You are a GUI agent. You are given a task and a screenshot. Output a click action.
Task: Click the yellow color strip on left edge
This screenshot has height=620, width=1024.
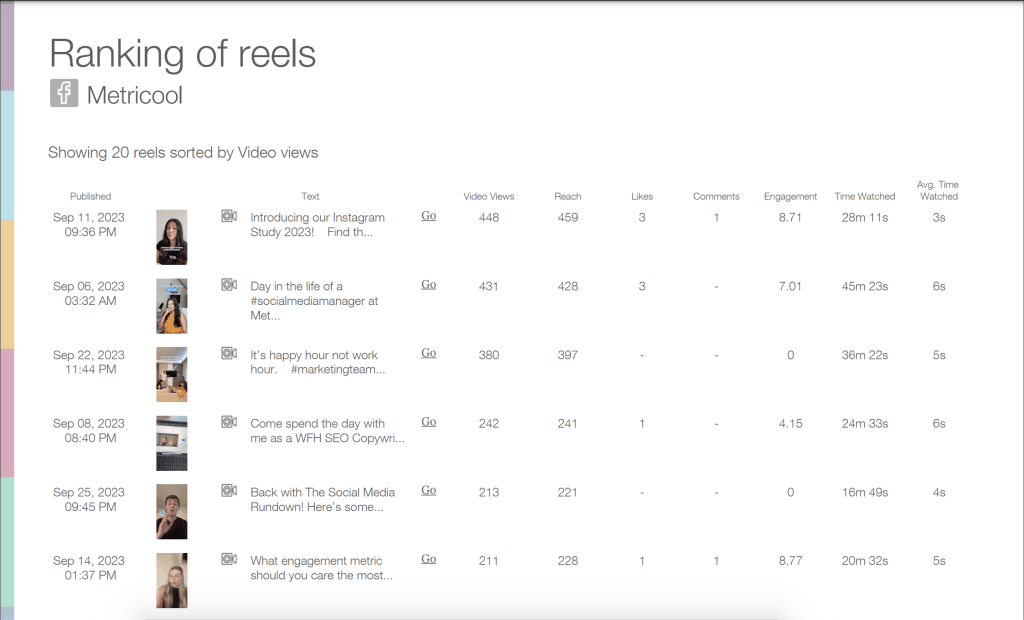click(6, 284)
